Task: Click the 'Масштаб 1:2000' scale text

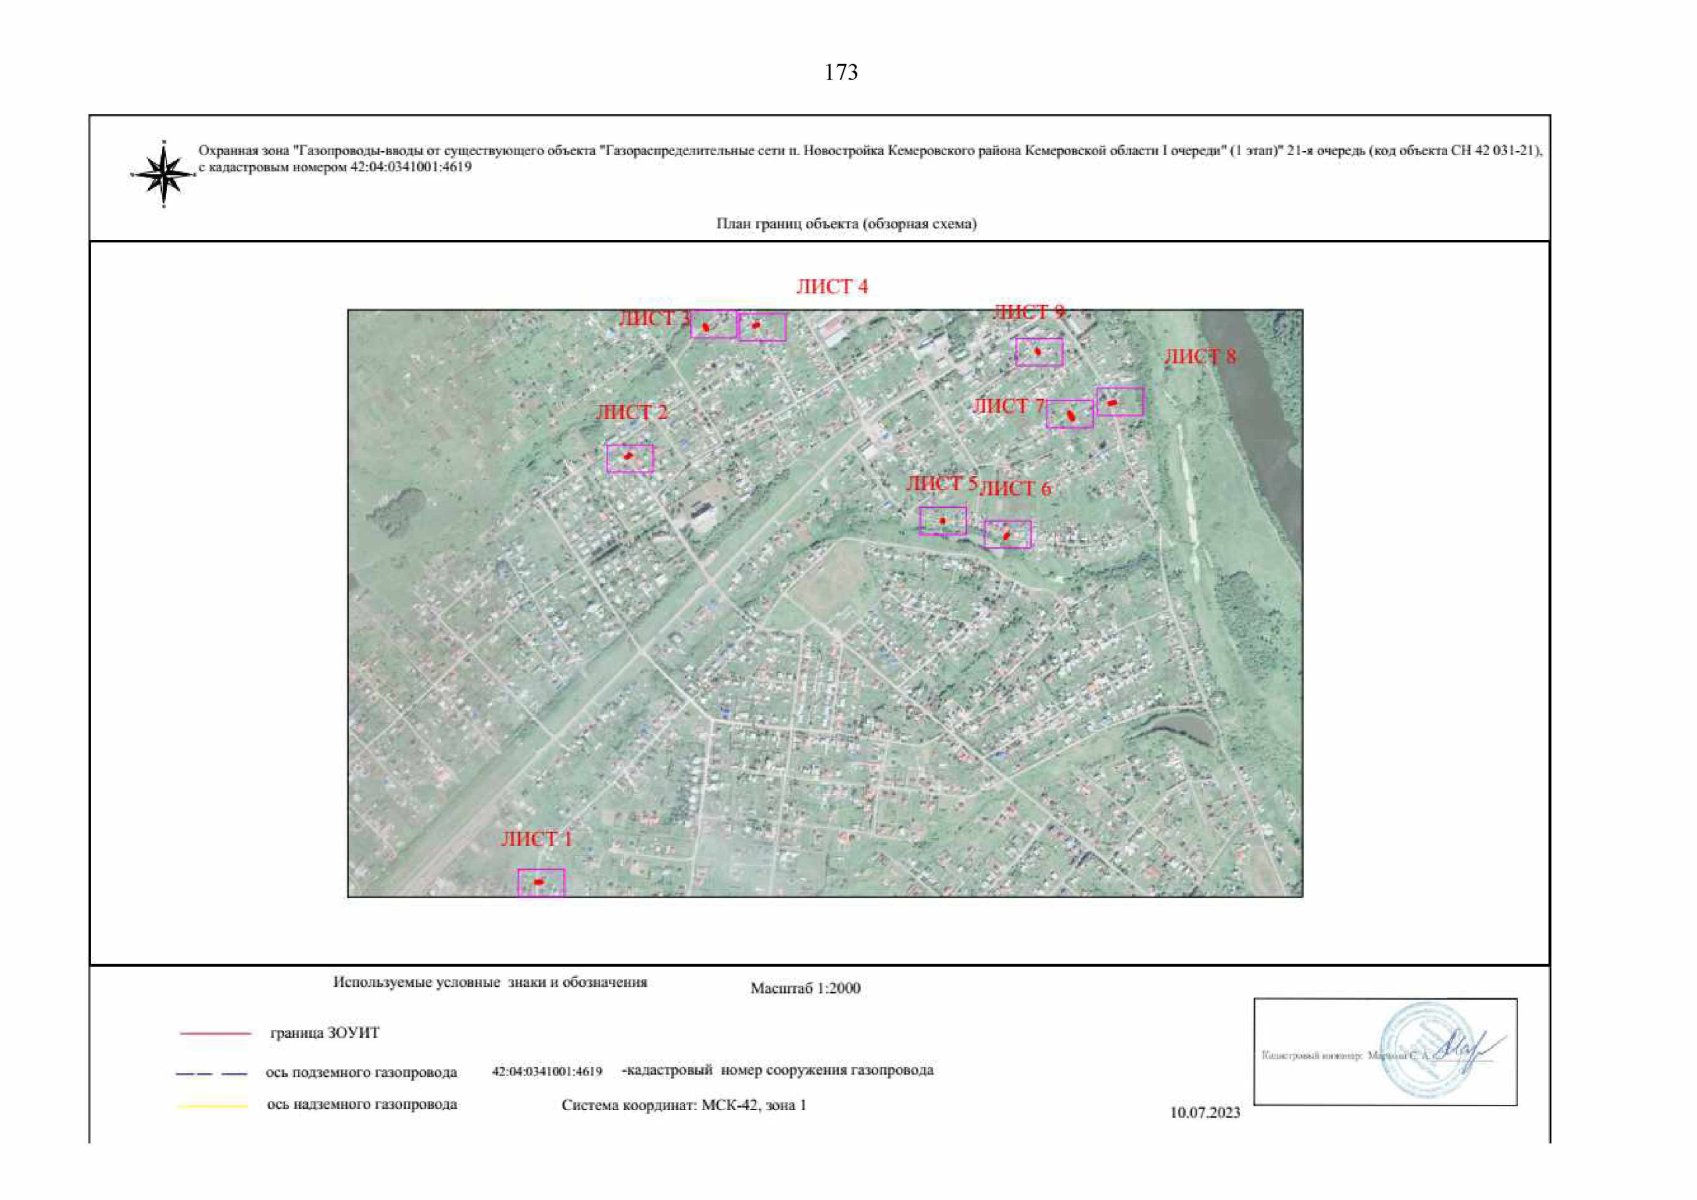Action: (805, 988)
